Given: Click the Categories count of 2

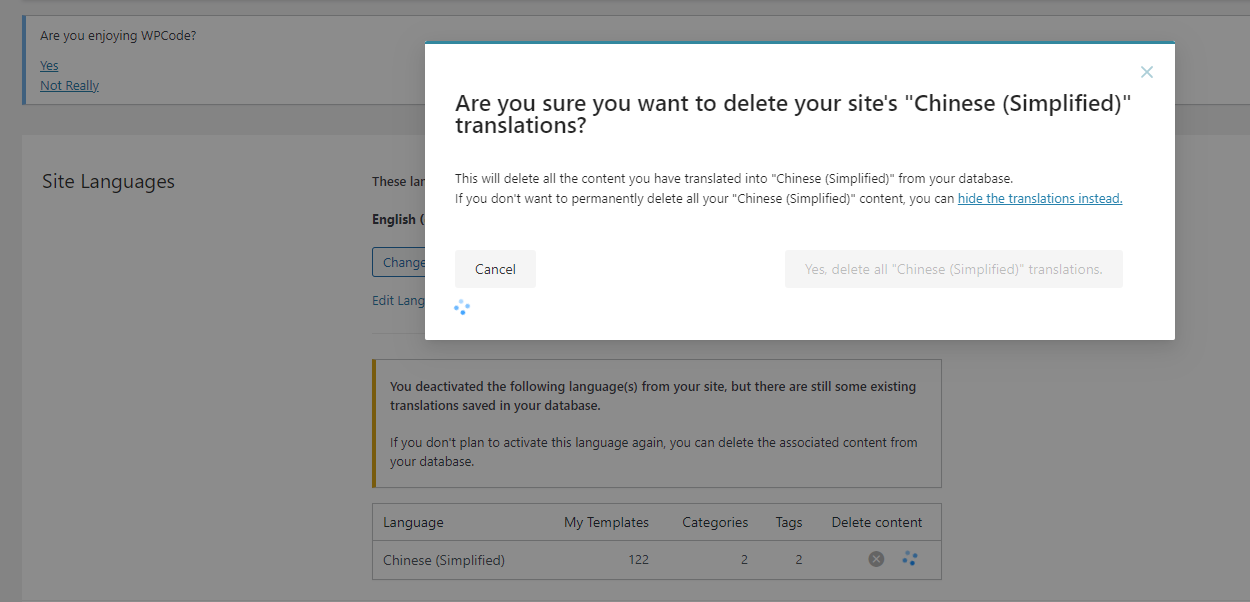Looking at the screenshot, I should (744, 560).
